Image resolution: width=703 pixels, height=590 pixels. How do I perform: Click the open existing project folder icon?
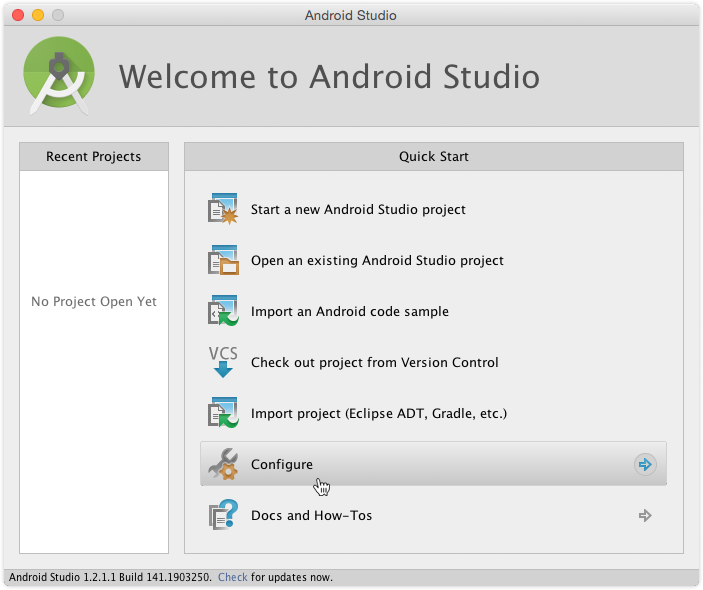[x=223, y=260]
